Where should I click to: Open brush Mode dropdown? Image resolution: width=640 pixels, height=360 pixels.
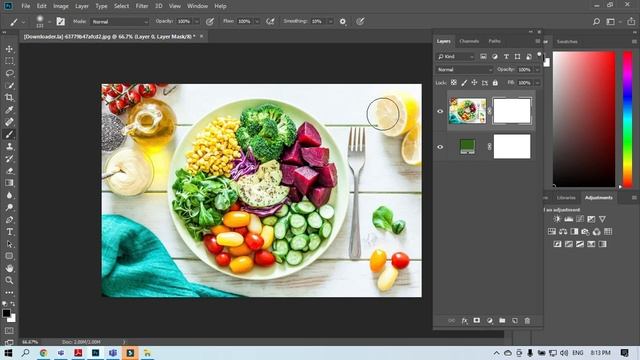tap(119, 22)
